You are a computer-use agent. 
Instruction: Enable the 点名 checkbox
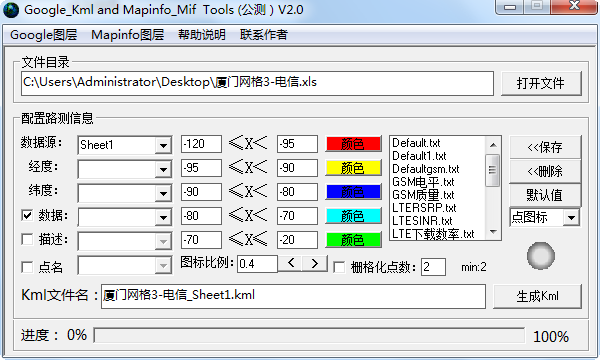click(x=27, y=267)
